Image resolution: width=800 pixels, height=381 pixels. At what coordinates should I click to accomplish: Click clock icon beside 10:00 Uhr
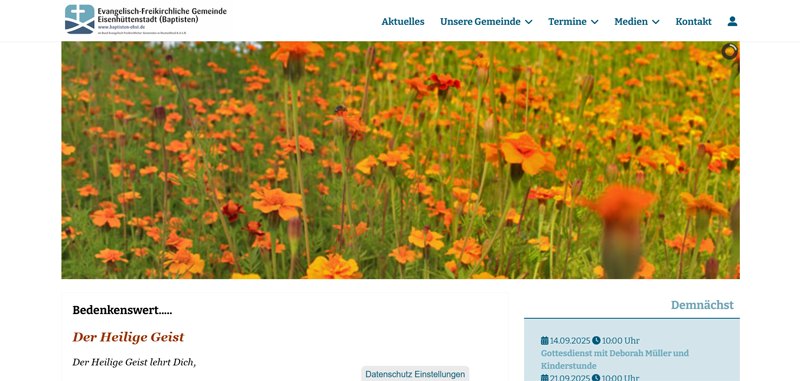pos(596,341)
